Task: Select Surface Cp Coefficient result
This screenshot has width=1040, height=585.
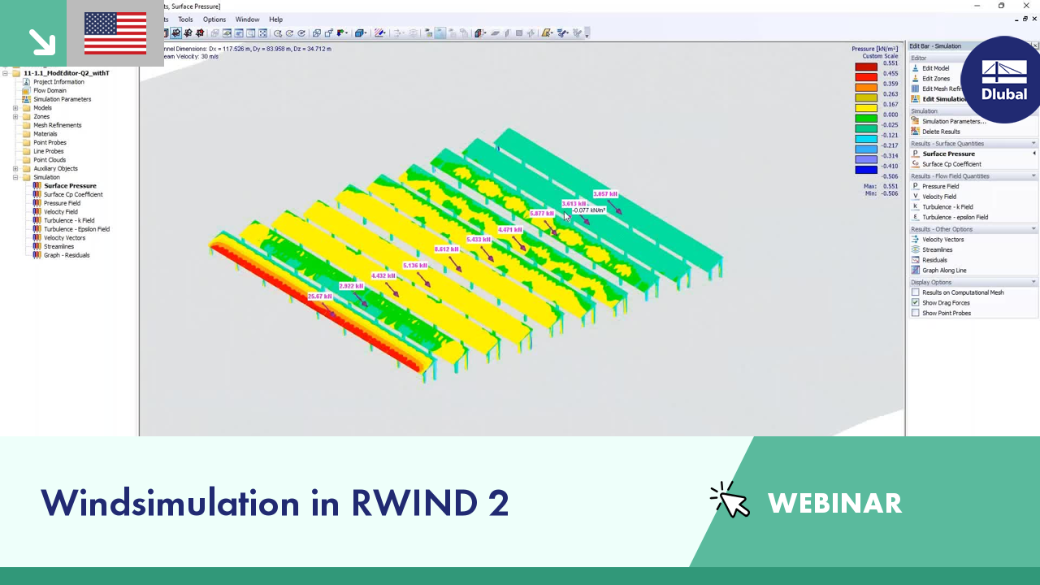Action: pyautogui.click(x=951, y=164)
